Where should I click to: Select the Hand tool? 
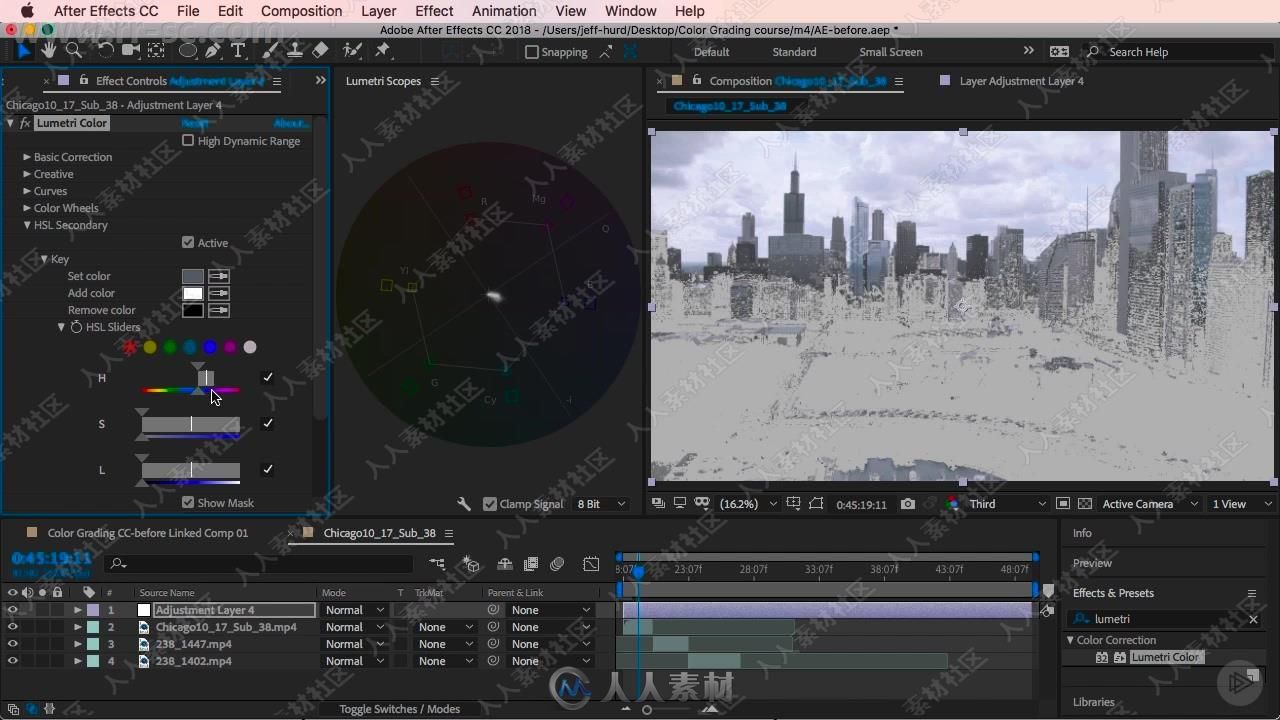coord(48,50)
